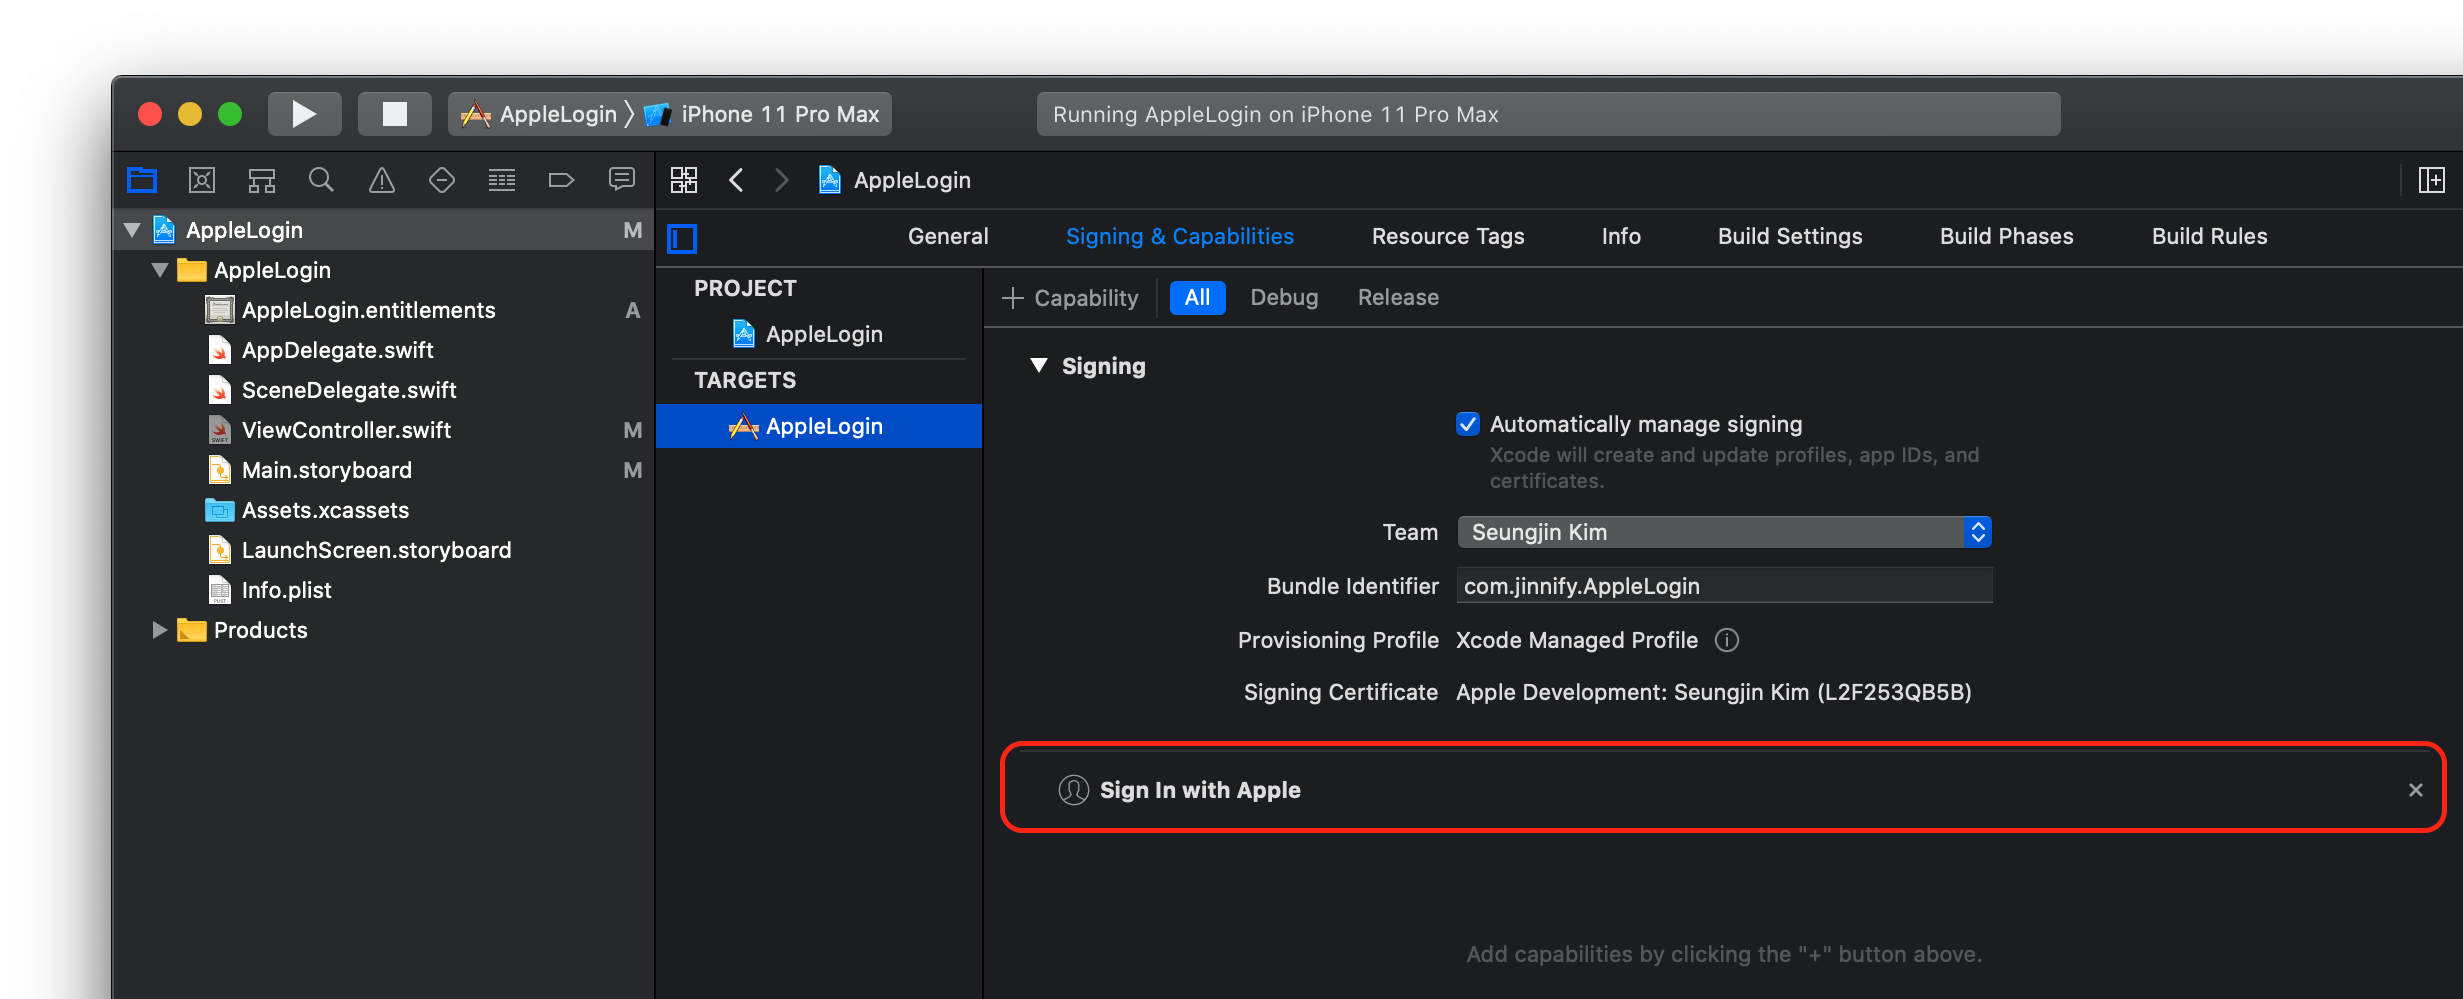The image size is (2463, 999).
Task: Collapse the Signing section triangle
Action: (1039, 365)
